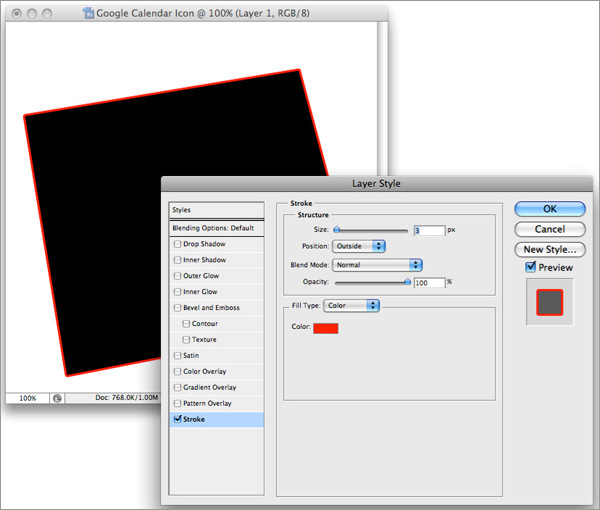The image size is (600, 510).
Task: Enable the Drop Shadow checkbox
Action: [177, 244]
